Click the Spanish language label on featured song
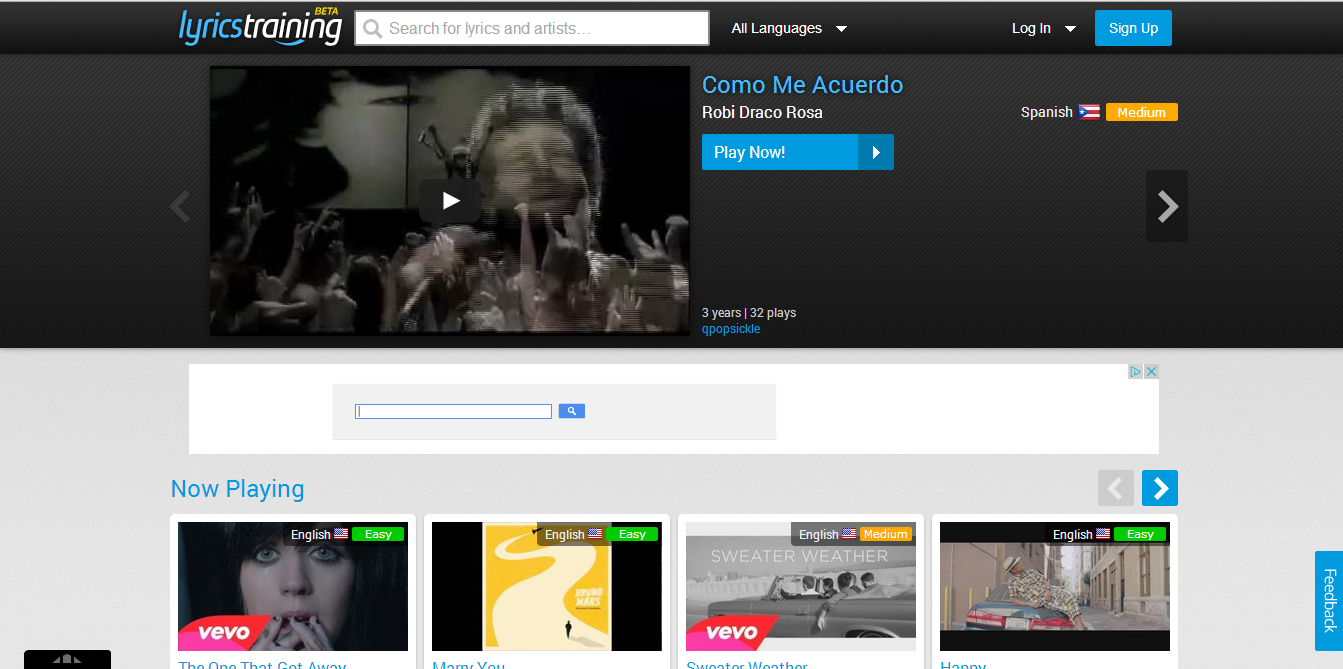1343x669 pixels. pyautogui.click(x=1047, y=112)
